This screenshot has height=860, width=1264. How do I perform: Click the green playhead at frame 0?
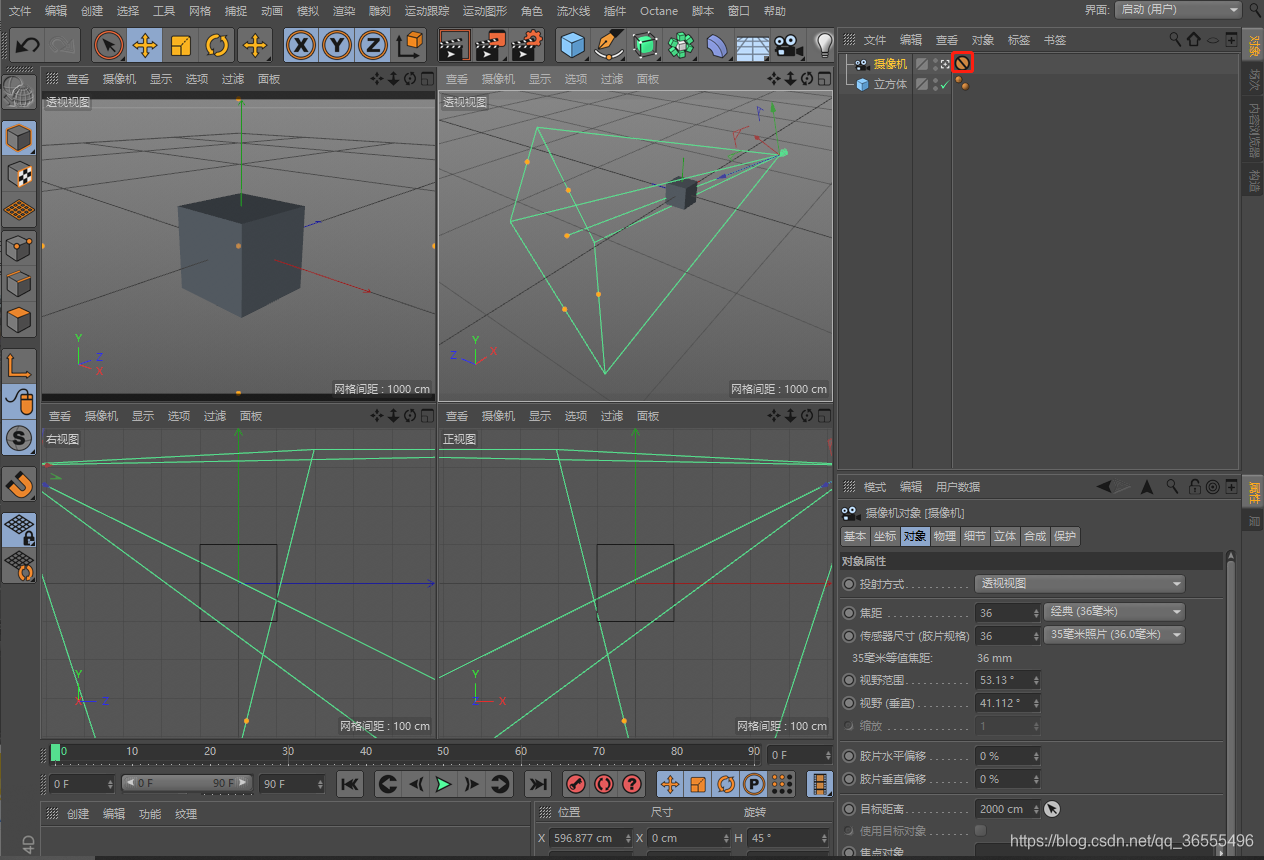tap(56, 753)
